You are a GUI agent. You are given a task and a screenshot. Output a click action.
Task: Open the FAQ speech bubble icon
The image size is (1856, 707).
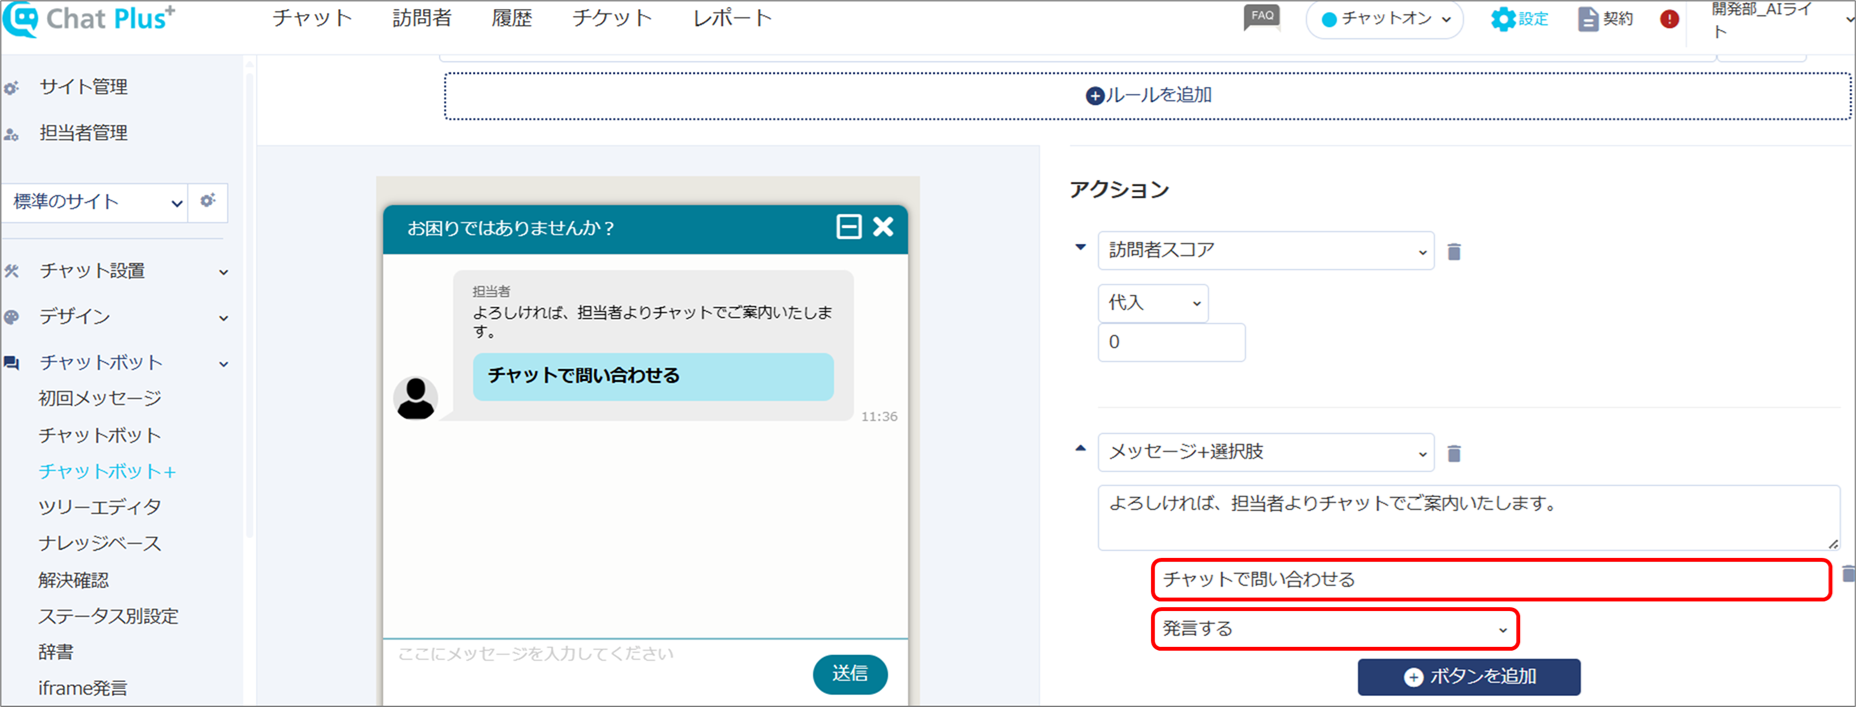(x=1262, y=18)
